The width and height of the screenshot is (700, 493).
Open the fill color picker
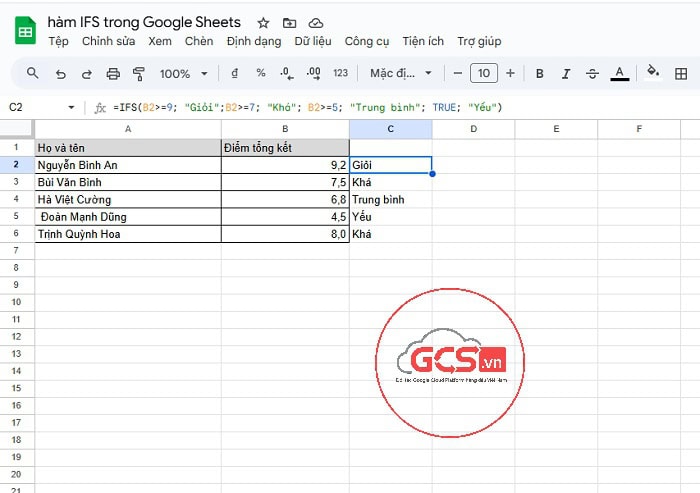point(653,73)
